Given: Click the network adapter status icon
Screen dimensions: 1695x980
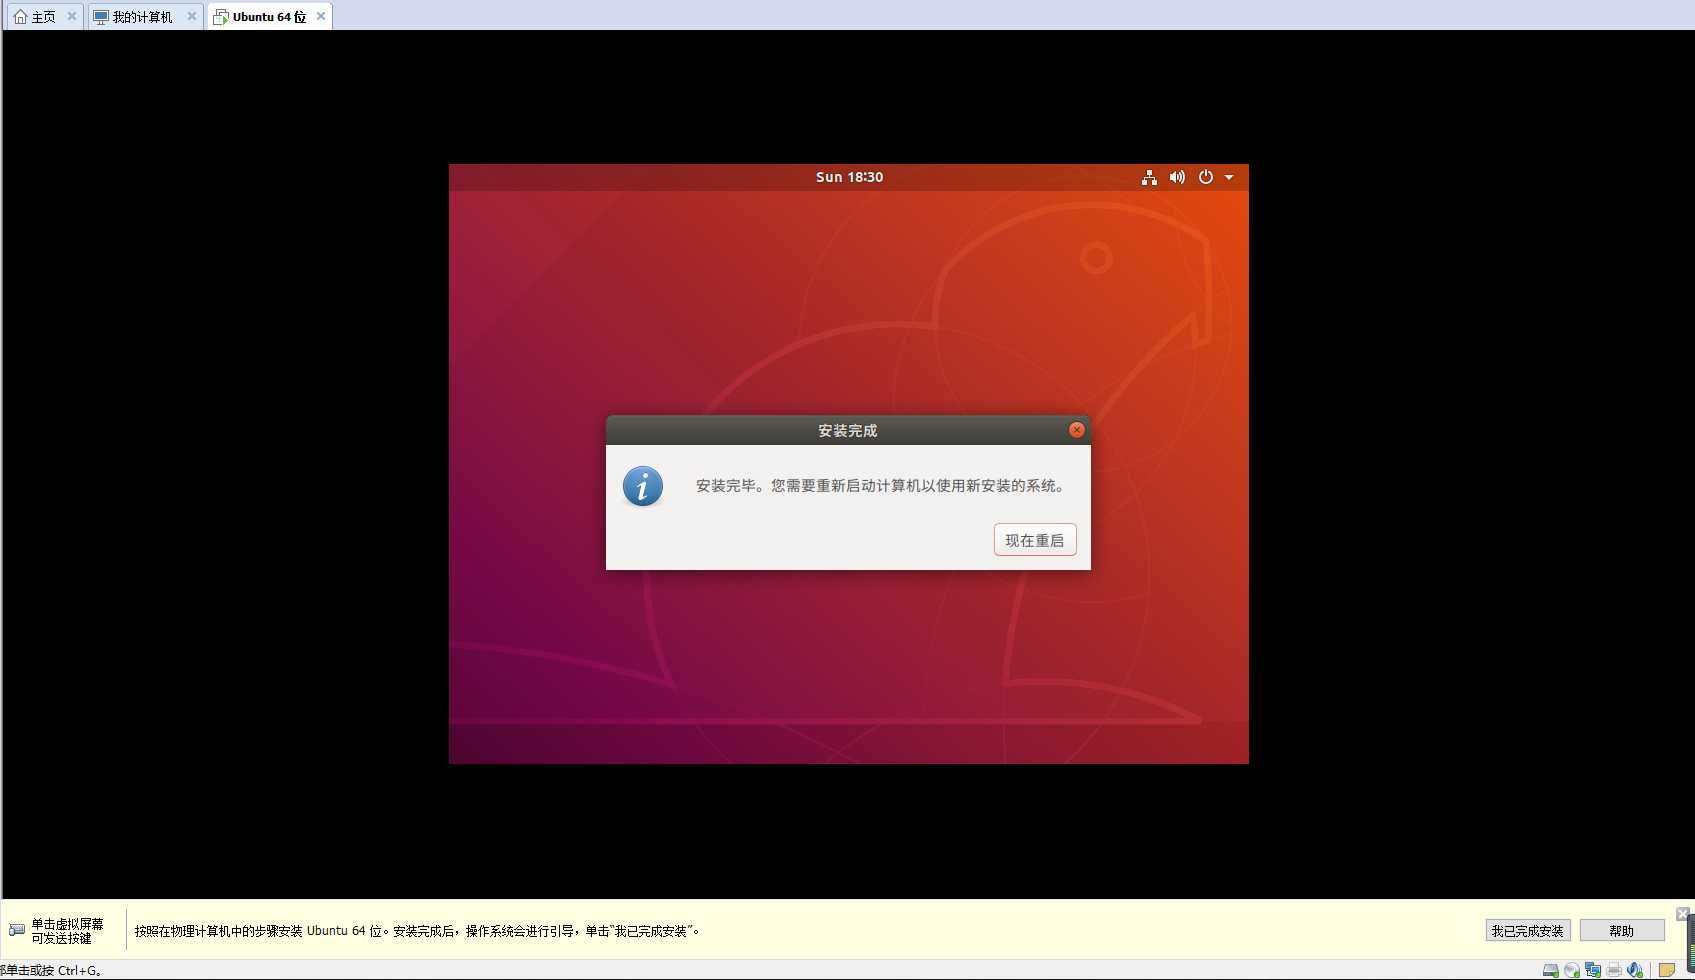Looking at the screenshot, I should pyautogui.click(x=1593, y=970).
